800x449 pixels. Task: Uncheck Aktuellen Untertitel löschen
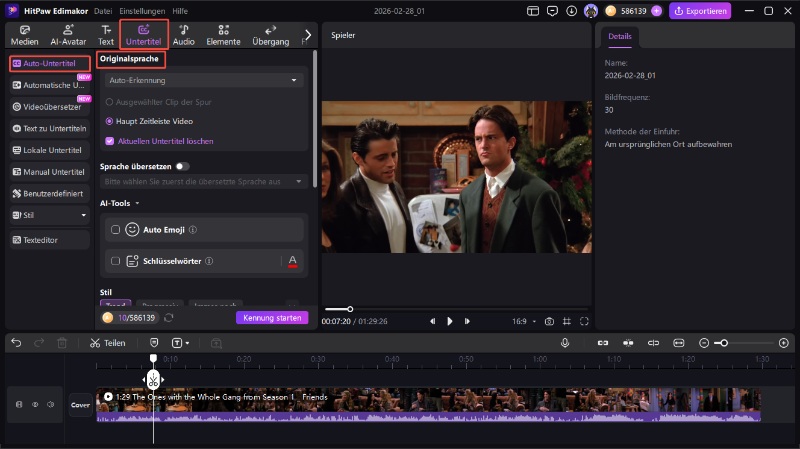(x=110, y=141)
